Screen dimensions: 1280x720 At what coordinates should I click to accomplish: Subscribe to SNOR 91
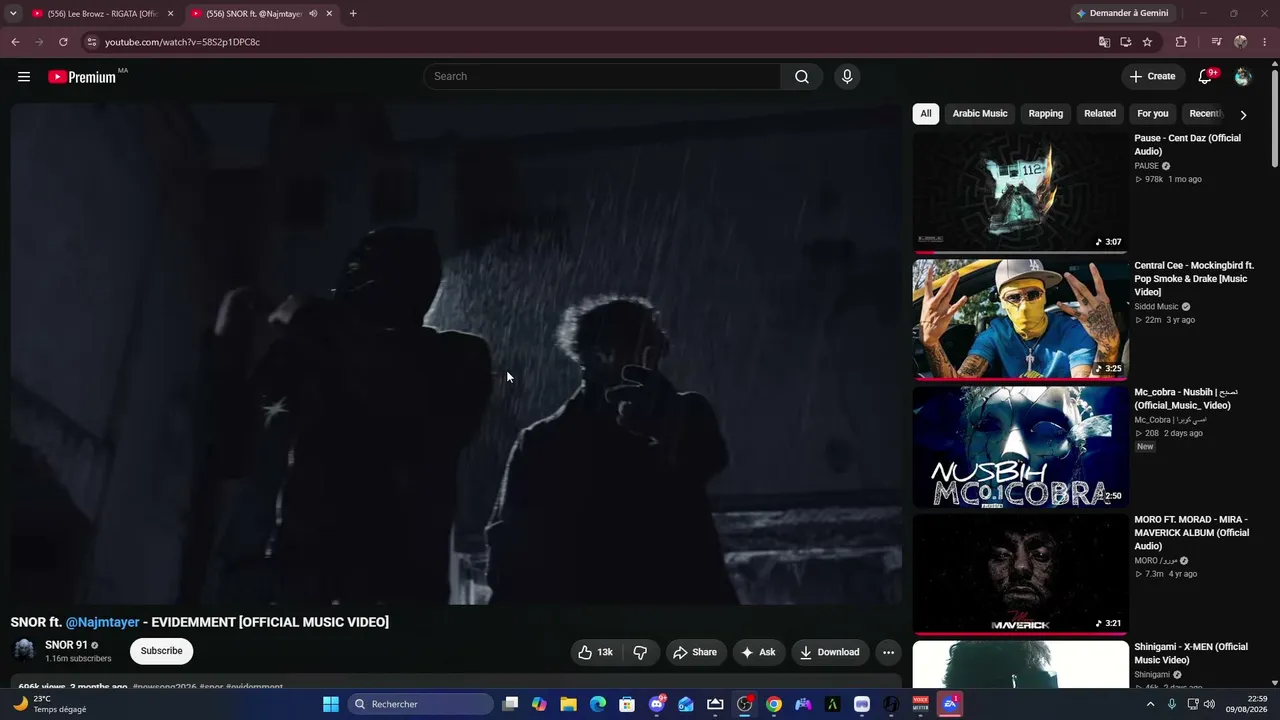161,651
